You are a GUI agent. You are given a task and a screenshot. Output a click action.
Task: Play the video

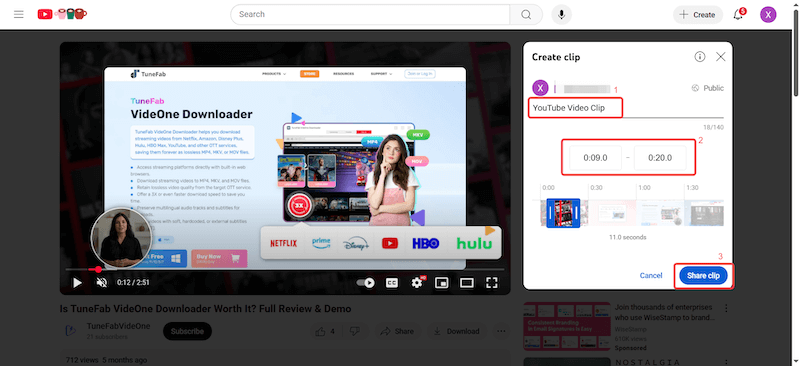(77, 282)
